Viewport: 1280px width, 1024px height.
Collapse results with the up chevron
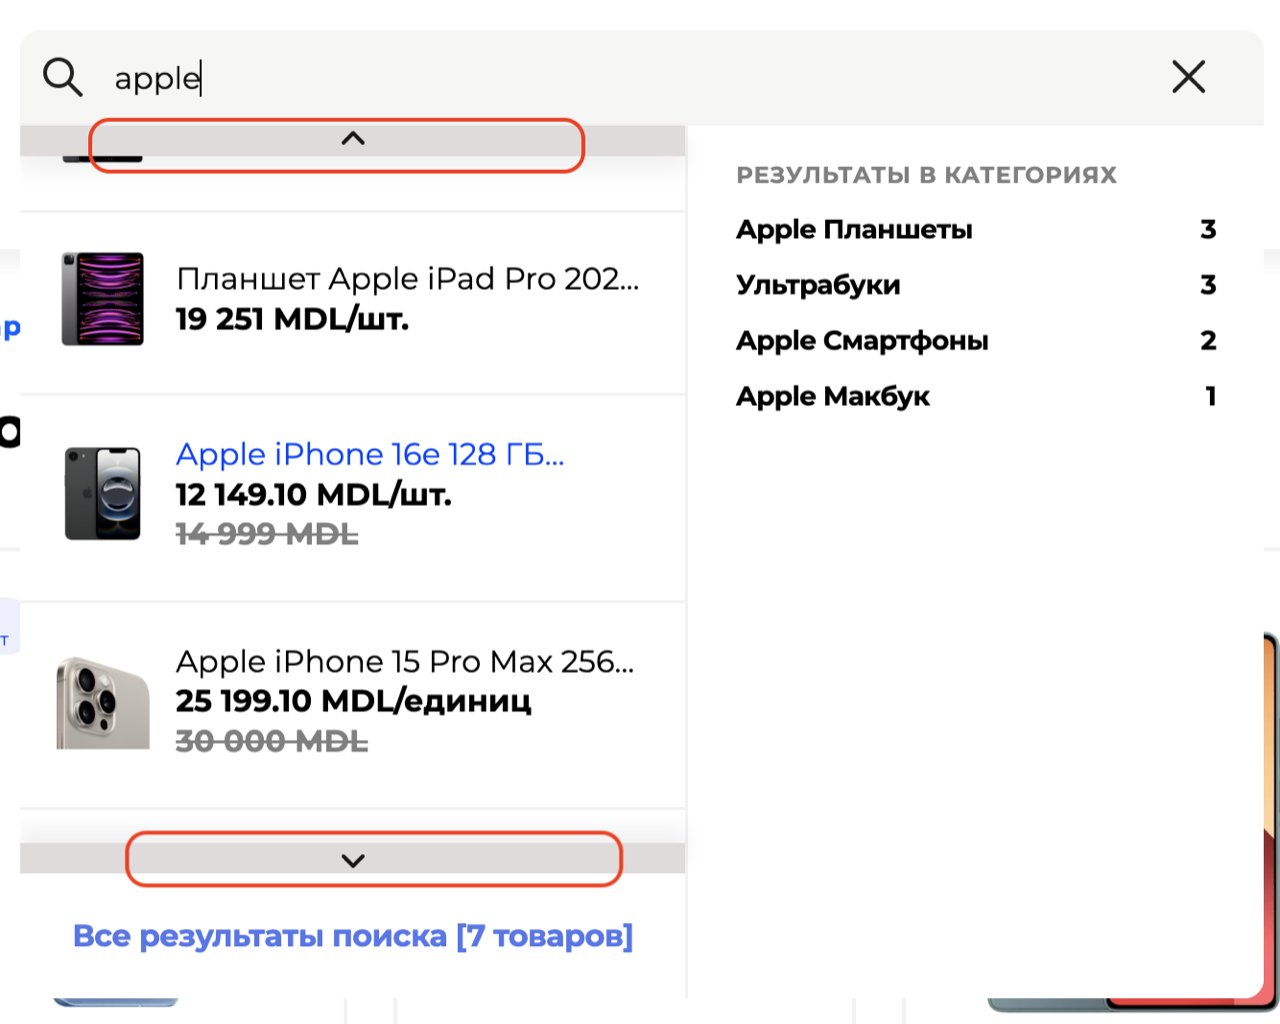(353, 140)
